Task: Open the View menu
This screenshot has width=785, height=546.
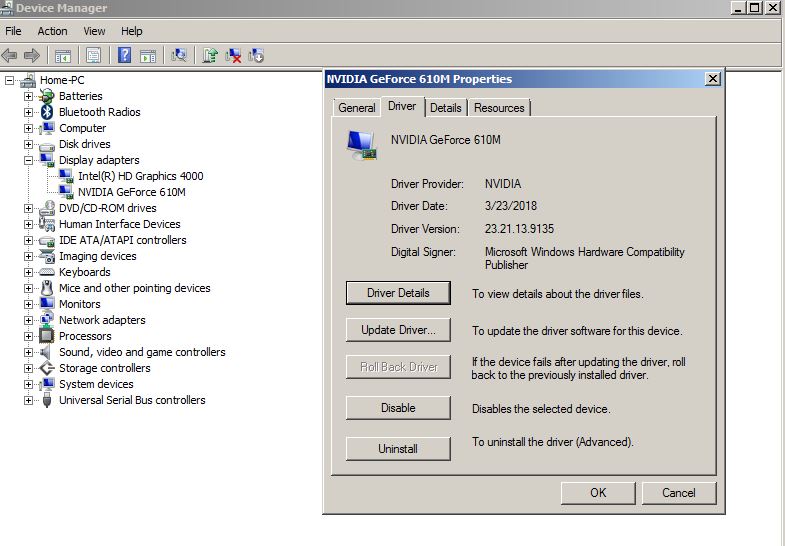Action: pyautogui.click(x=94, y=31)
